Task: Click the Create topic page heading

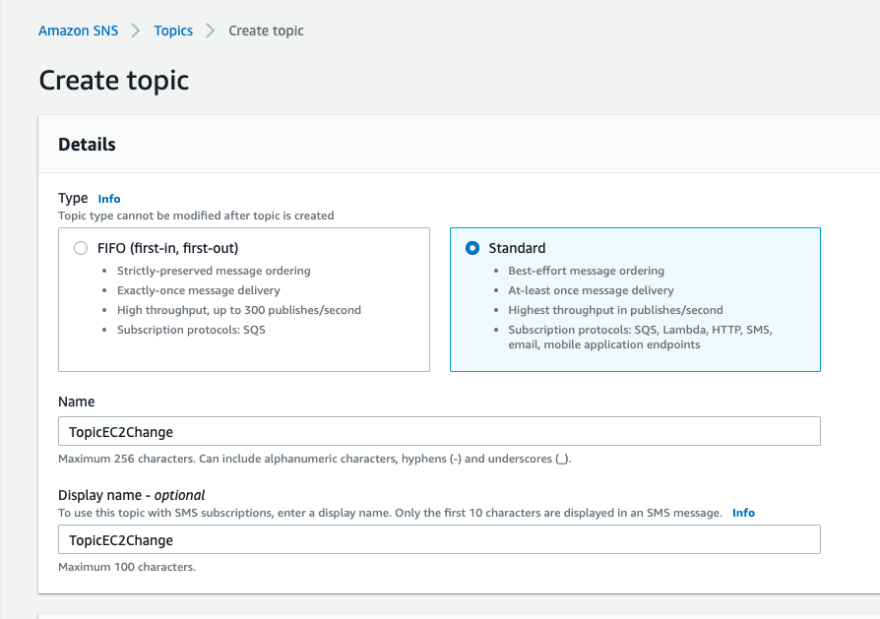Action: click(114, 80)
